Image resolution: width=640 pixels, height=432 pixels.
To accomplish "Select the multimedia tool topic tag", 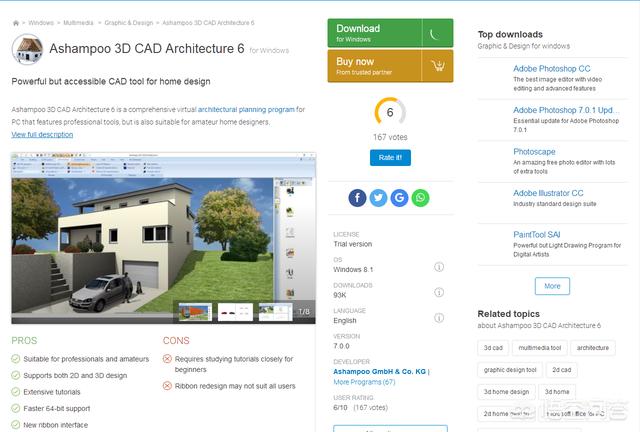I will [x=540, y=348].
